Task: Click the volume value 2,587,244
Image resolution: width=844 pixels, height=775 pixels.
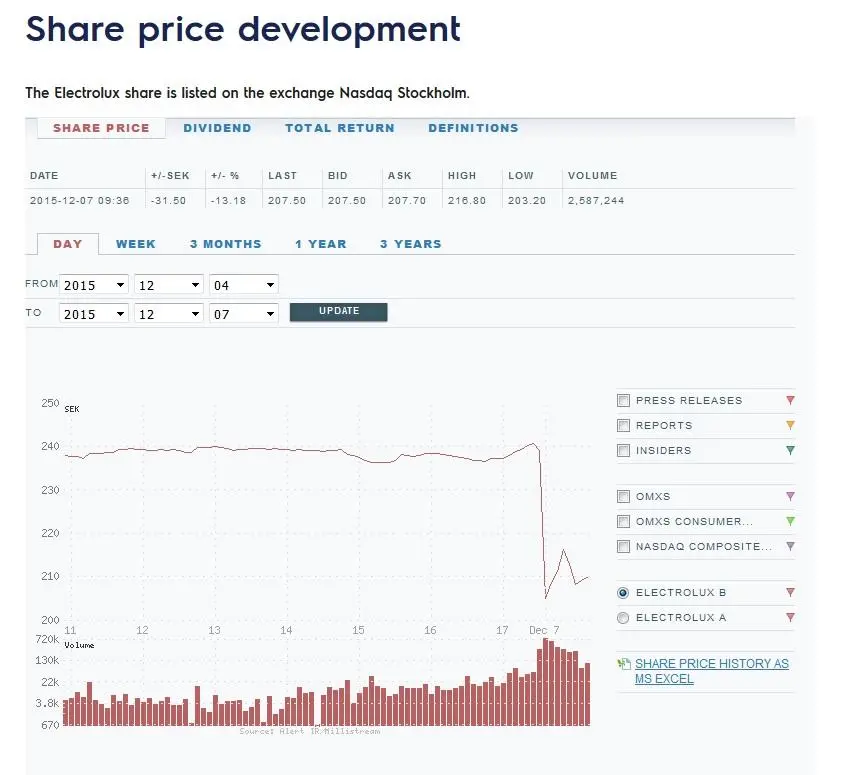Action: point(596,200)
